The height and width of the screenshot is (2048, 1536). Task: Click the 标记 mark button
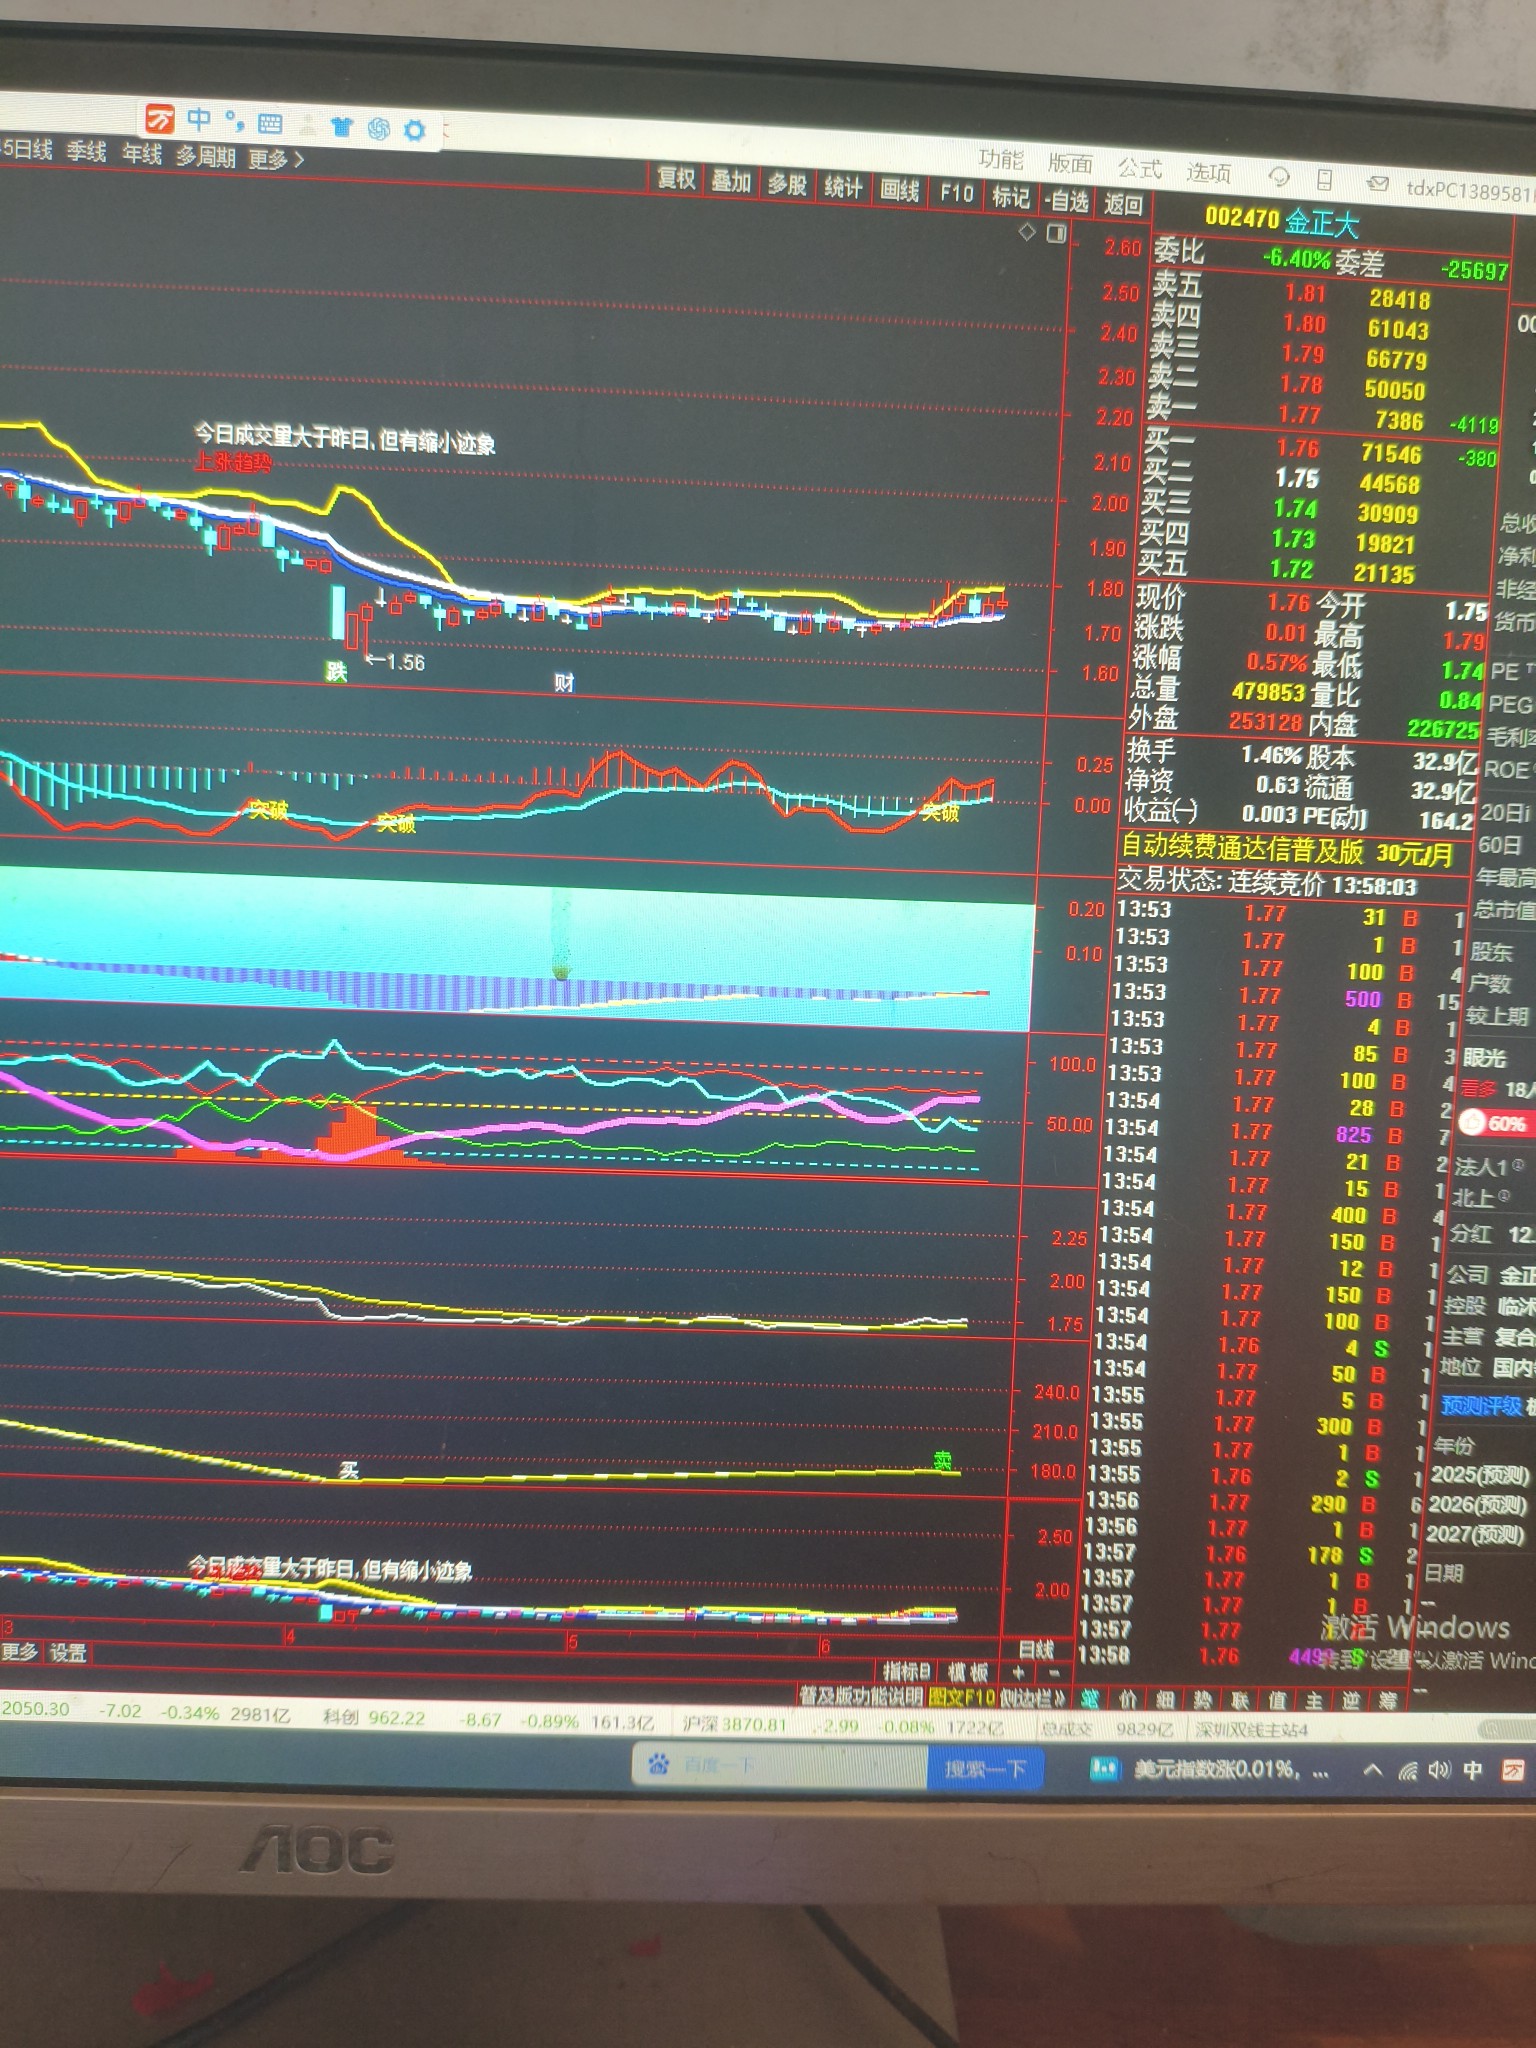point(1010,197)
